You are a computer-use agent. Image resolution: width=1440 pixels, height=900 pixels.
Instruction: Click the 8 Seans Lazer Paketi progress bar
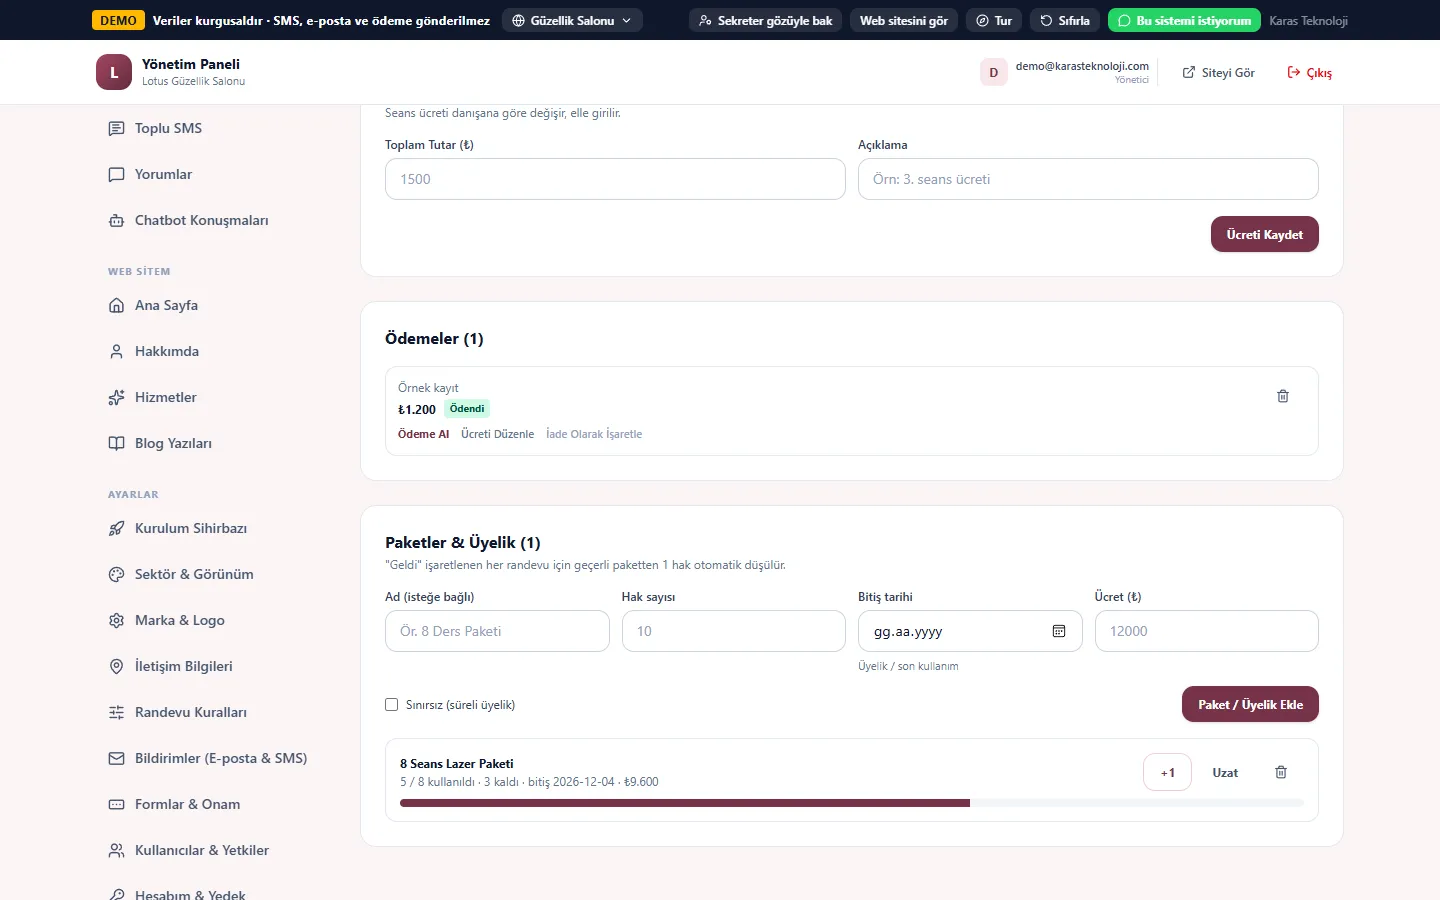point(852,802)
